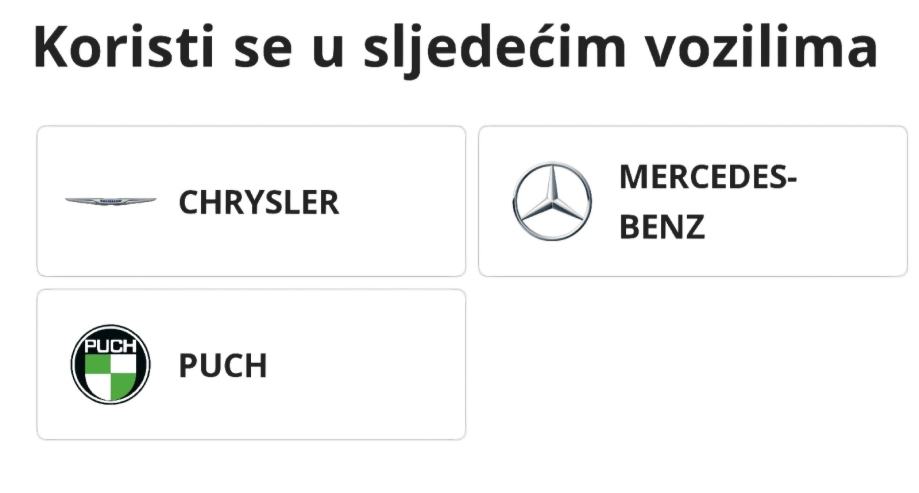Open the MERCEDES-BENZ vehicle link
The width and height of the screenshot is (919, 493).
(707, 202)
